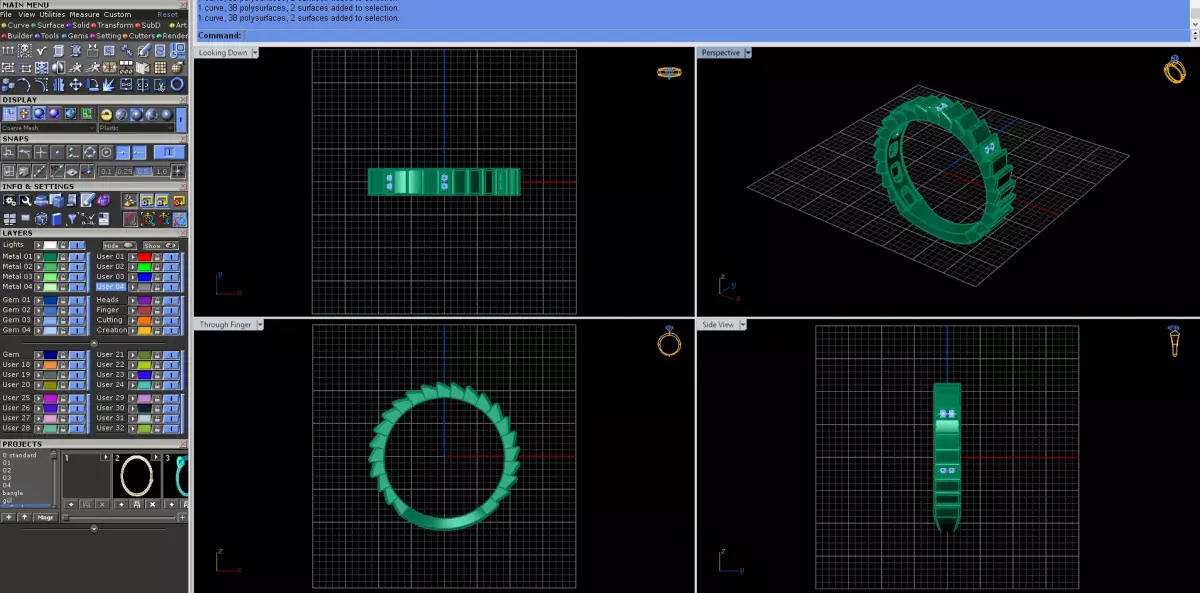The width and height of the screenshot is (1200, 593).
Task: Click the ring icon in Side View viewport
Action: coord(1175,343)
